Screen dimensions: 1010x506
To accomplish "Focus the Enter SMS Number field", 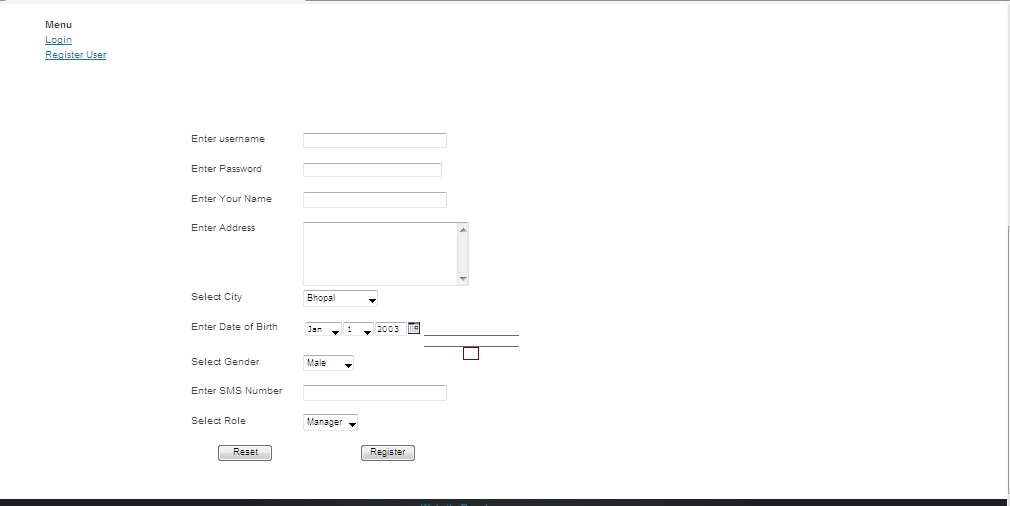I will click(375, 393).
